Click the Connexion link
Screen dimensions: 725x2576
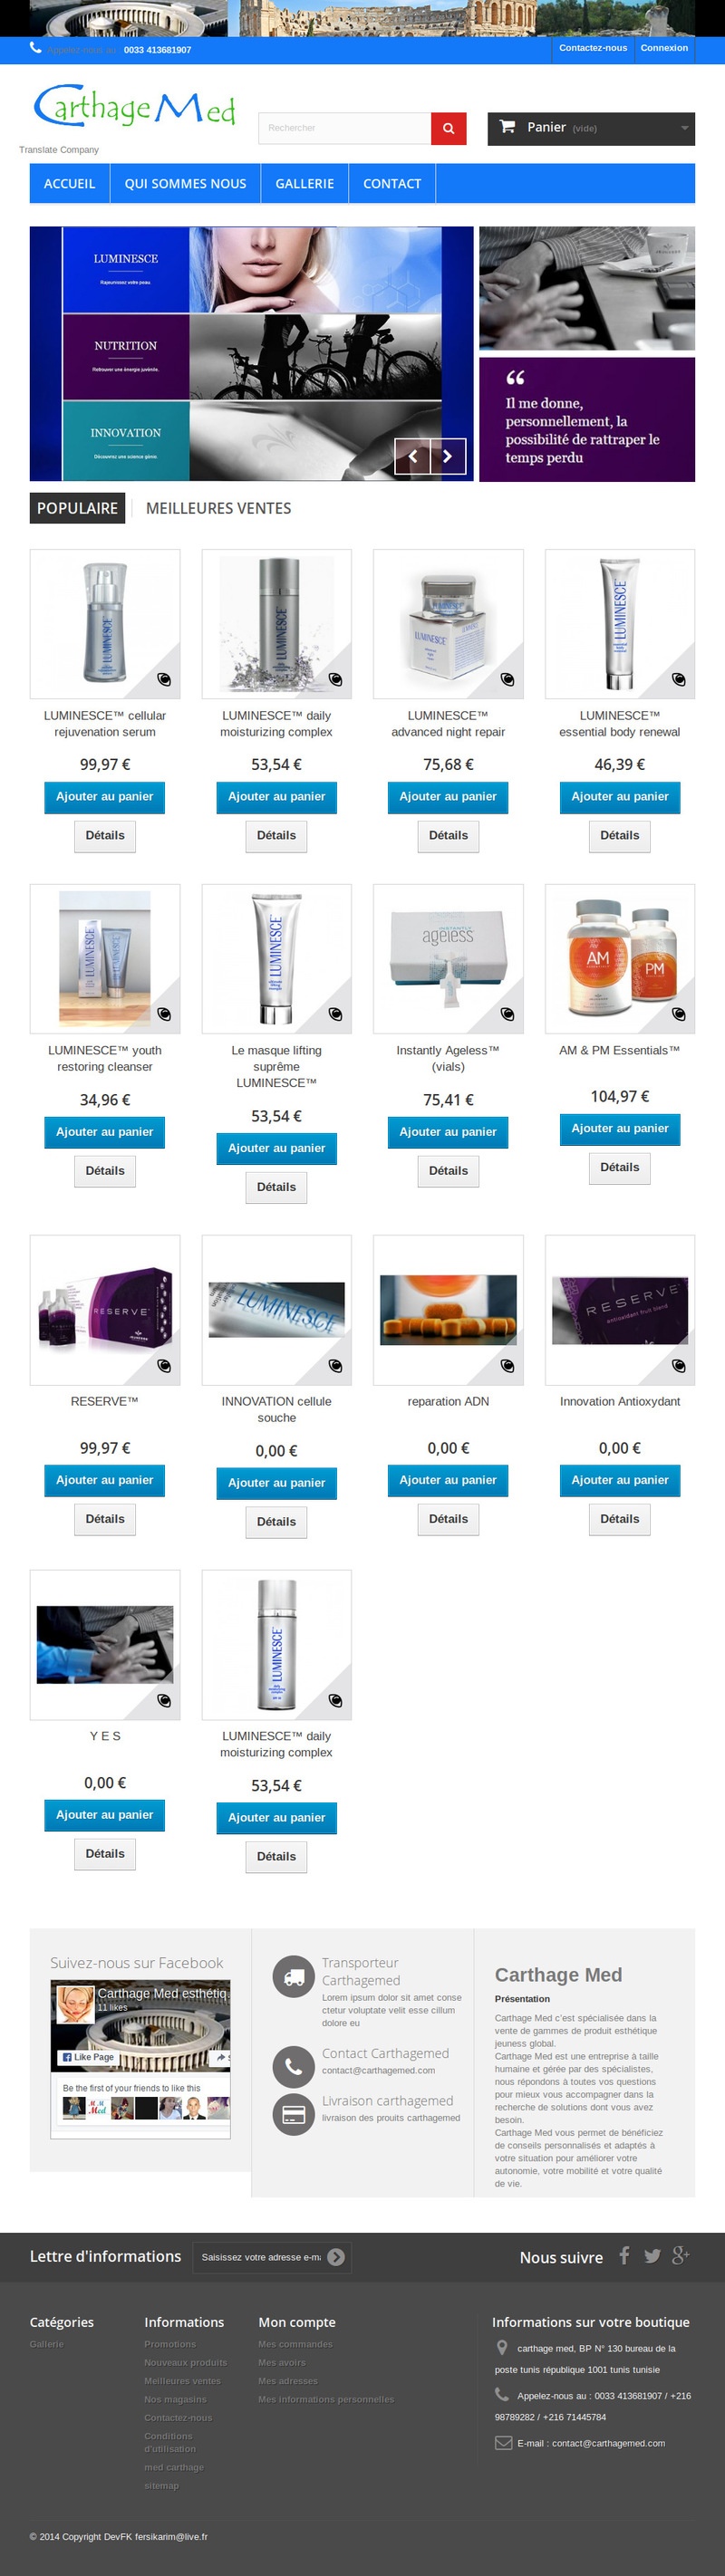click(664, 48)
